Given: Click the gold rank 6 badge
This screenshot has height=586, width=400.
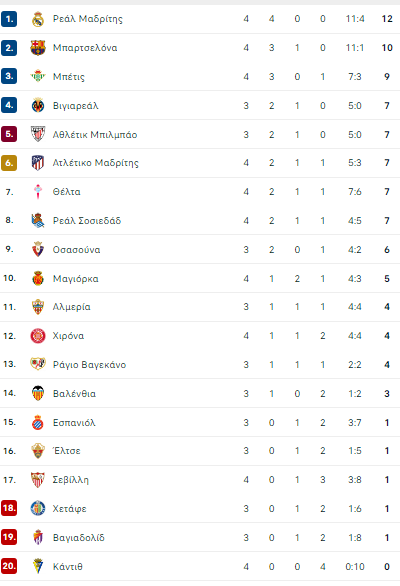Looking at the screenshot, I should [9, 163].
